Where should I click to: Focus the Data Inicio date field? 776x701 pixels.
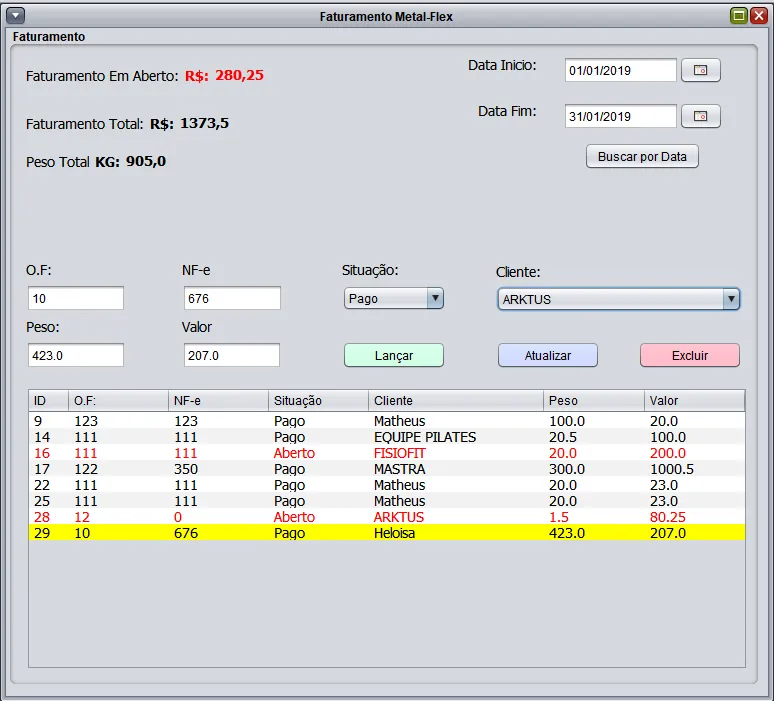[x=621, y=70]
